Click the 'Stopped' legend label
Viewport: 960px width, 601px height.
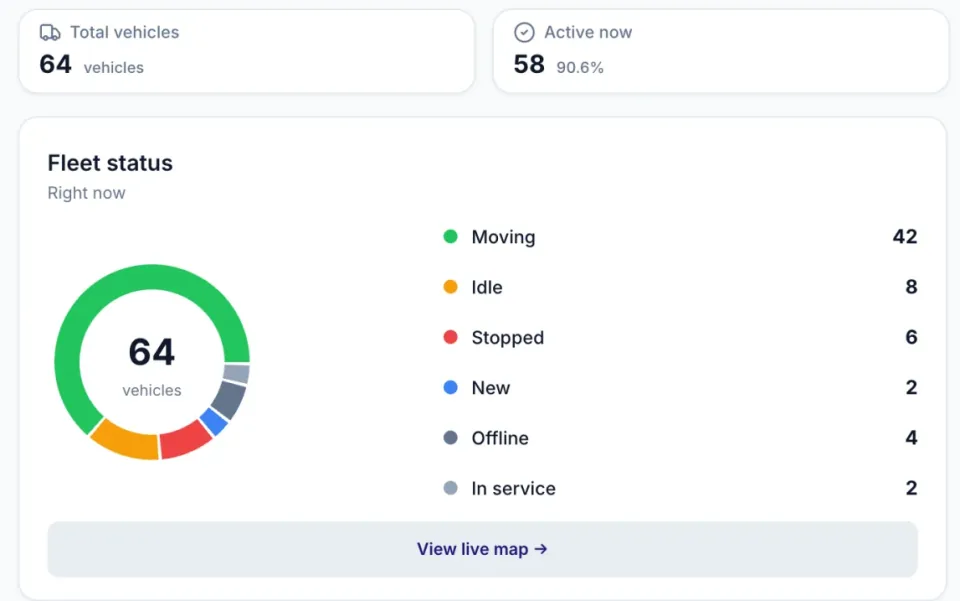(x=508, y=337)
